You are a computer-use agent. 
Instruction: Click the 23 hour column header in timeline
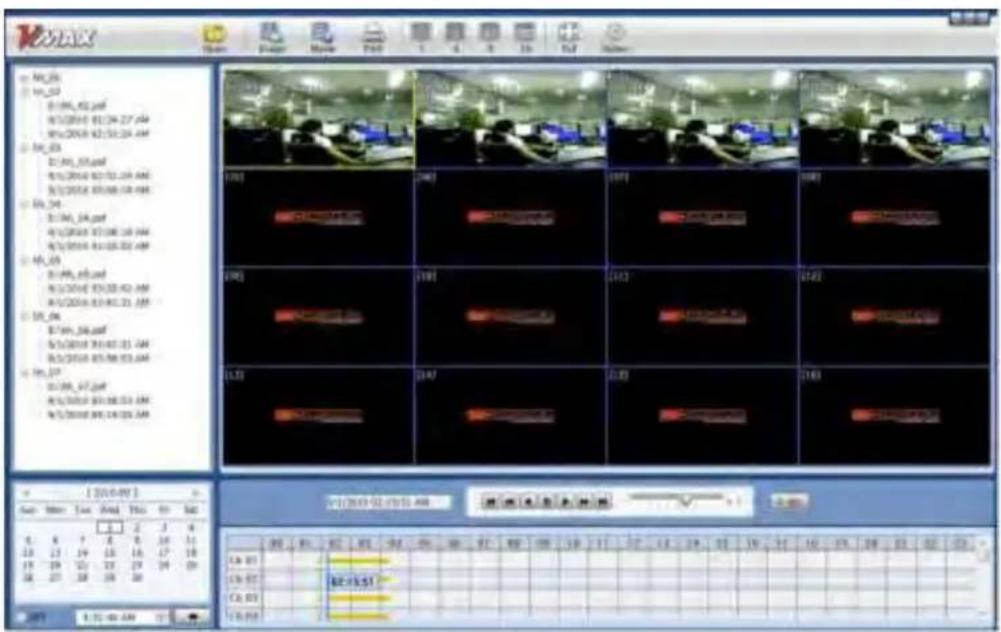(960, 544)
